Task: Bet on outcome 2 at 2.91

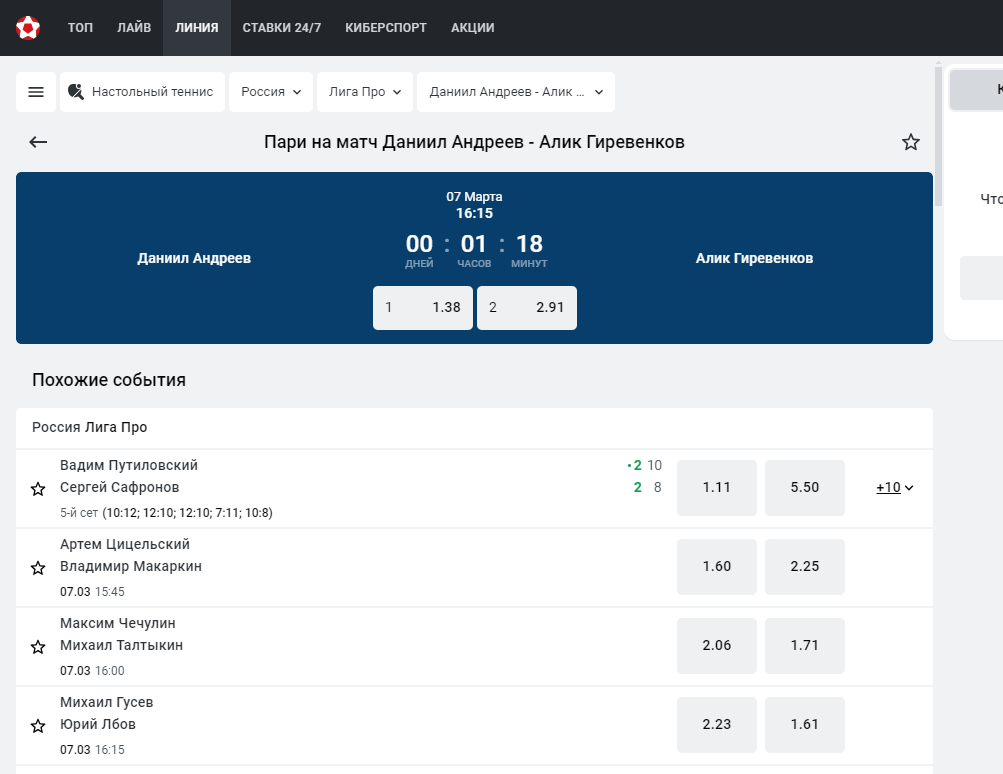Action: (527, 308)
